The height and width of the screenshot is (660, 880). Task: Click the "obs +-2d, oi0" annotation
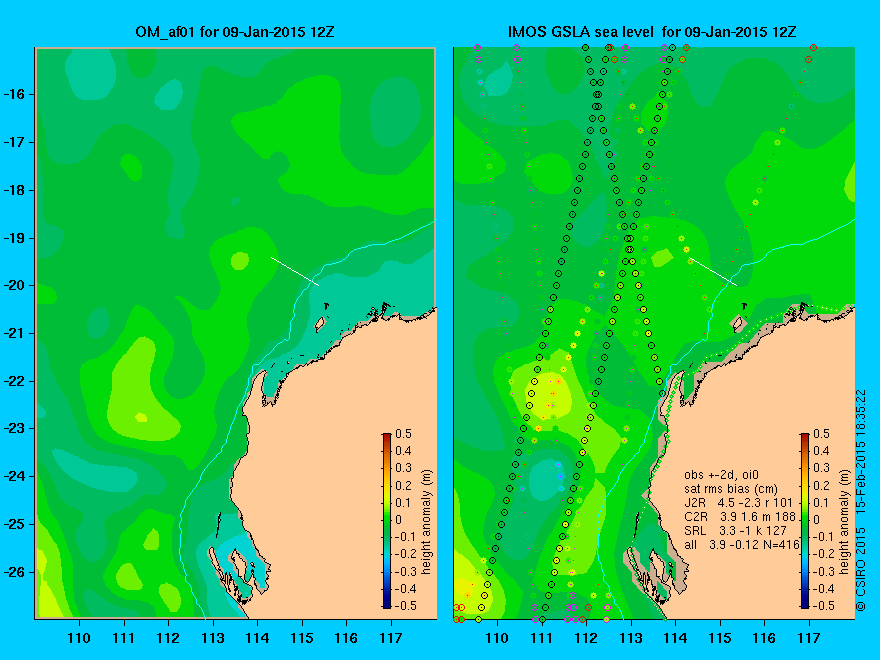(721, 475)
